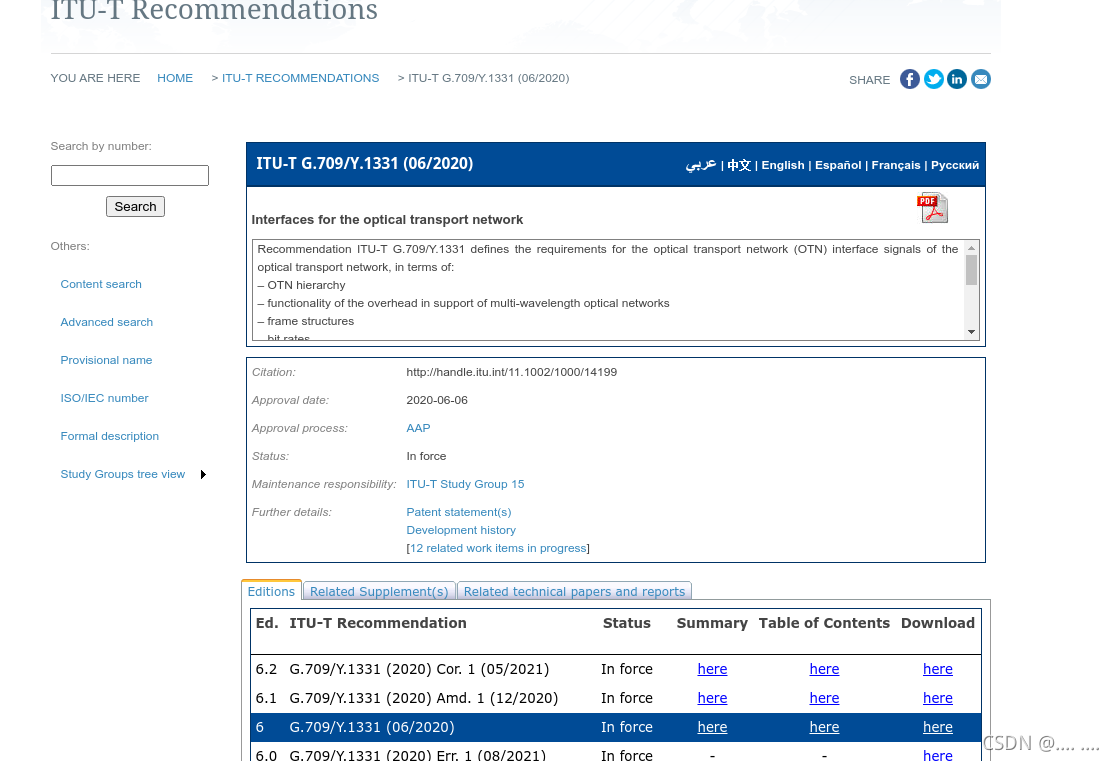Open Provisional name link

click(x=107, y=360)
